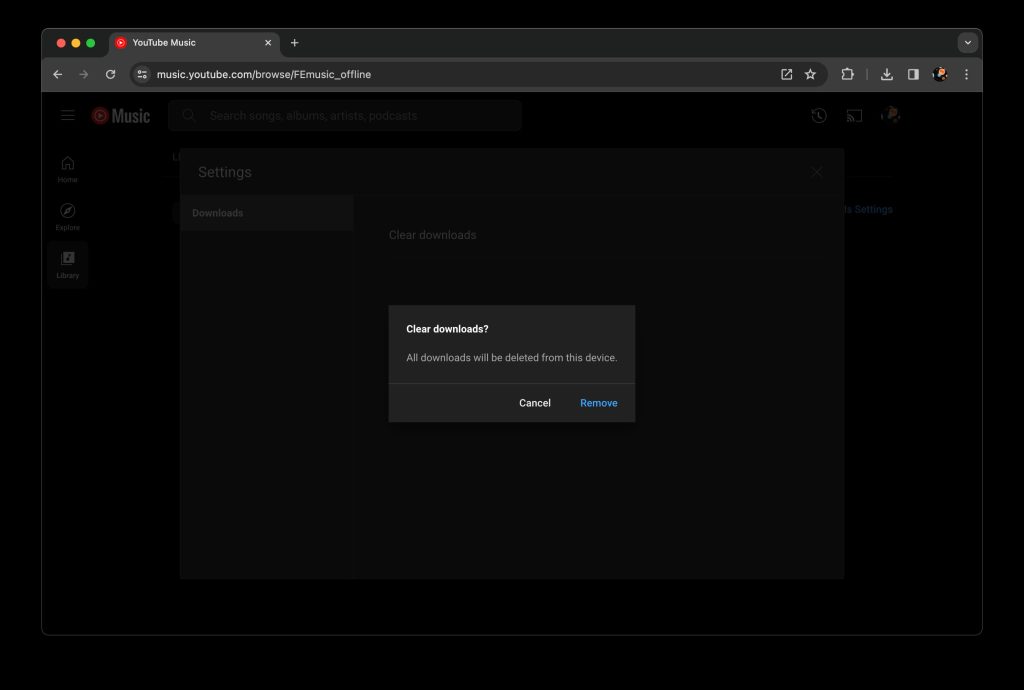1024x690 pixels.
Task: Select the Downloads settings tab
Action: coord(266,213)
